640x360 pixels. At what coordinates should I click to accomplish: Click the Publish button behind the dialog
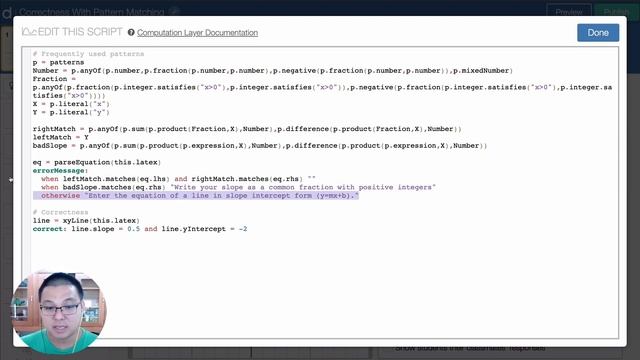616,11
